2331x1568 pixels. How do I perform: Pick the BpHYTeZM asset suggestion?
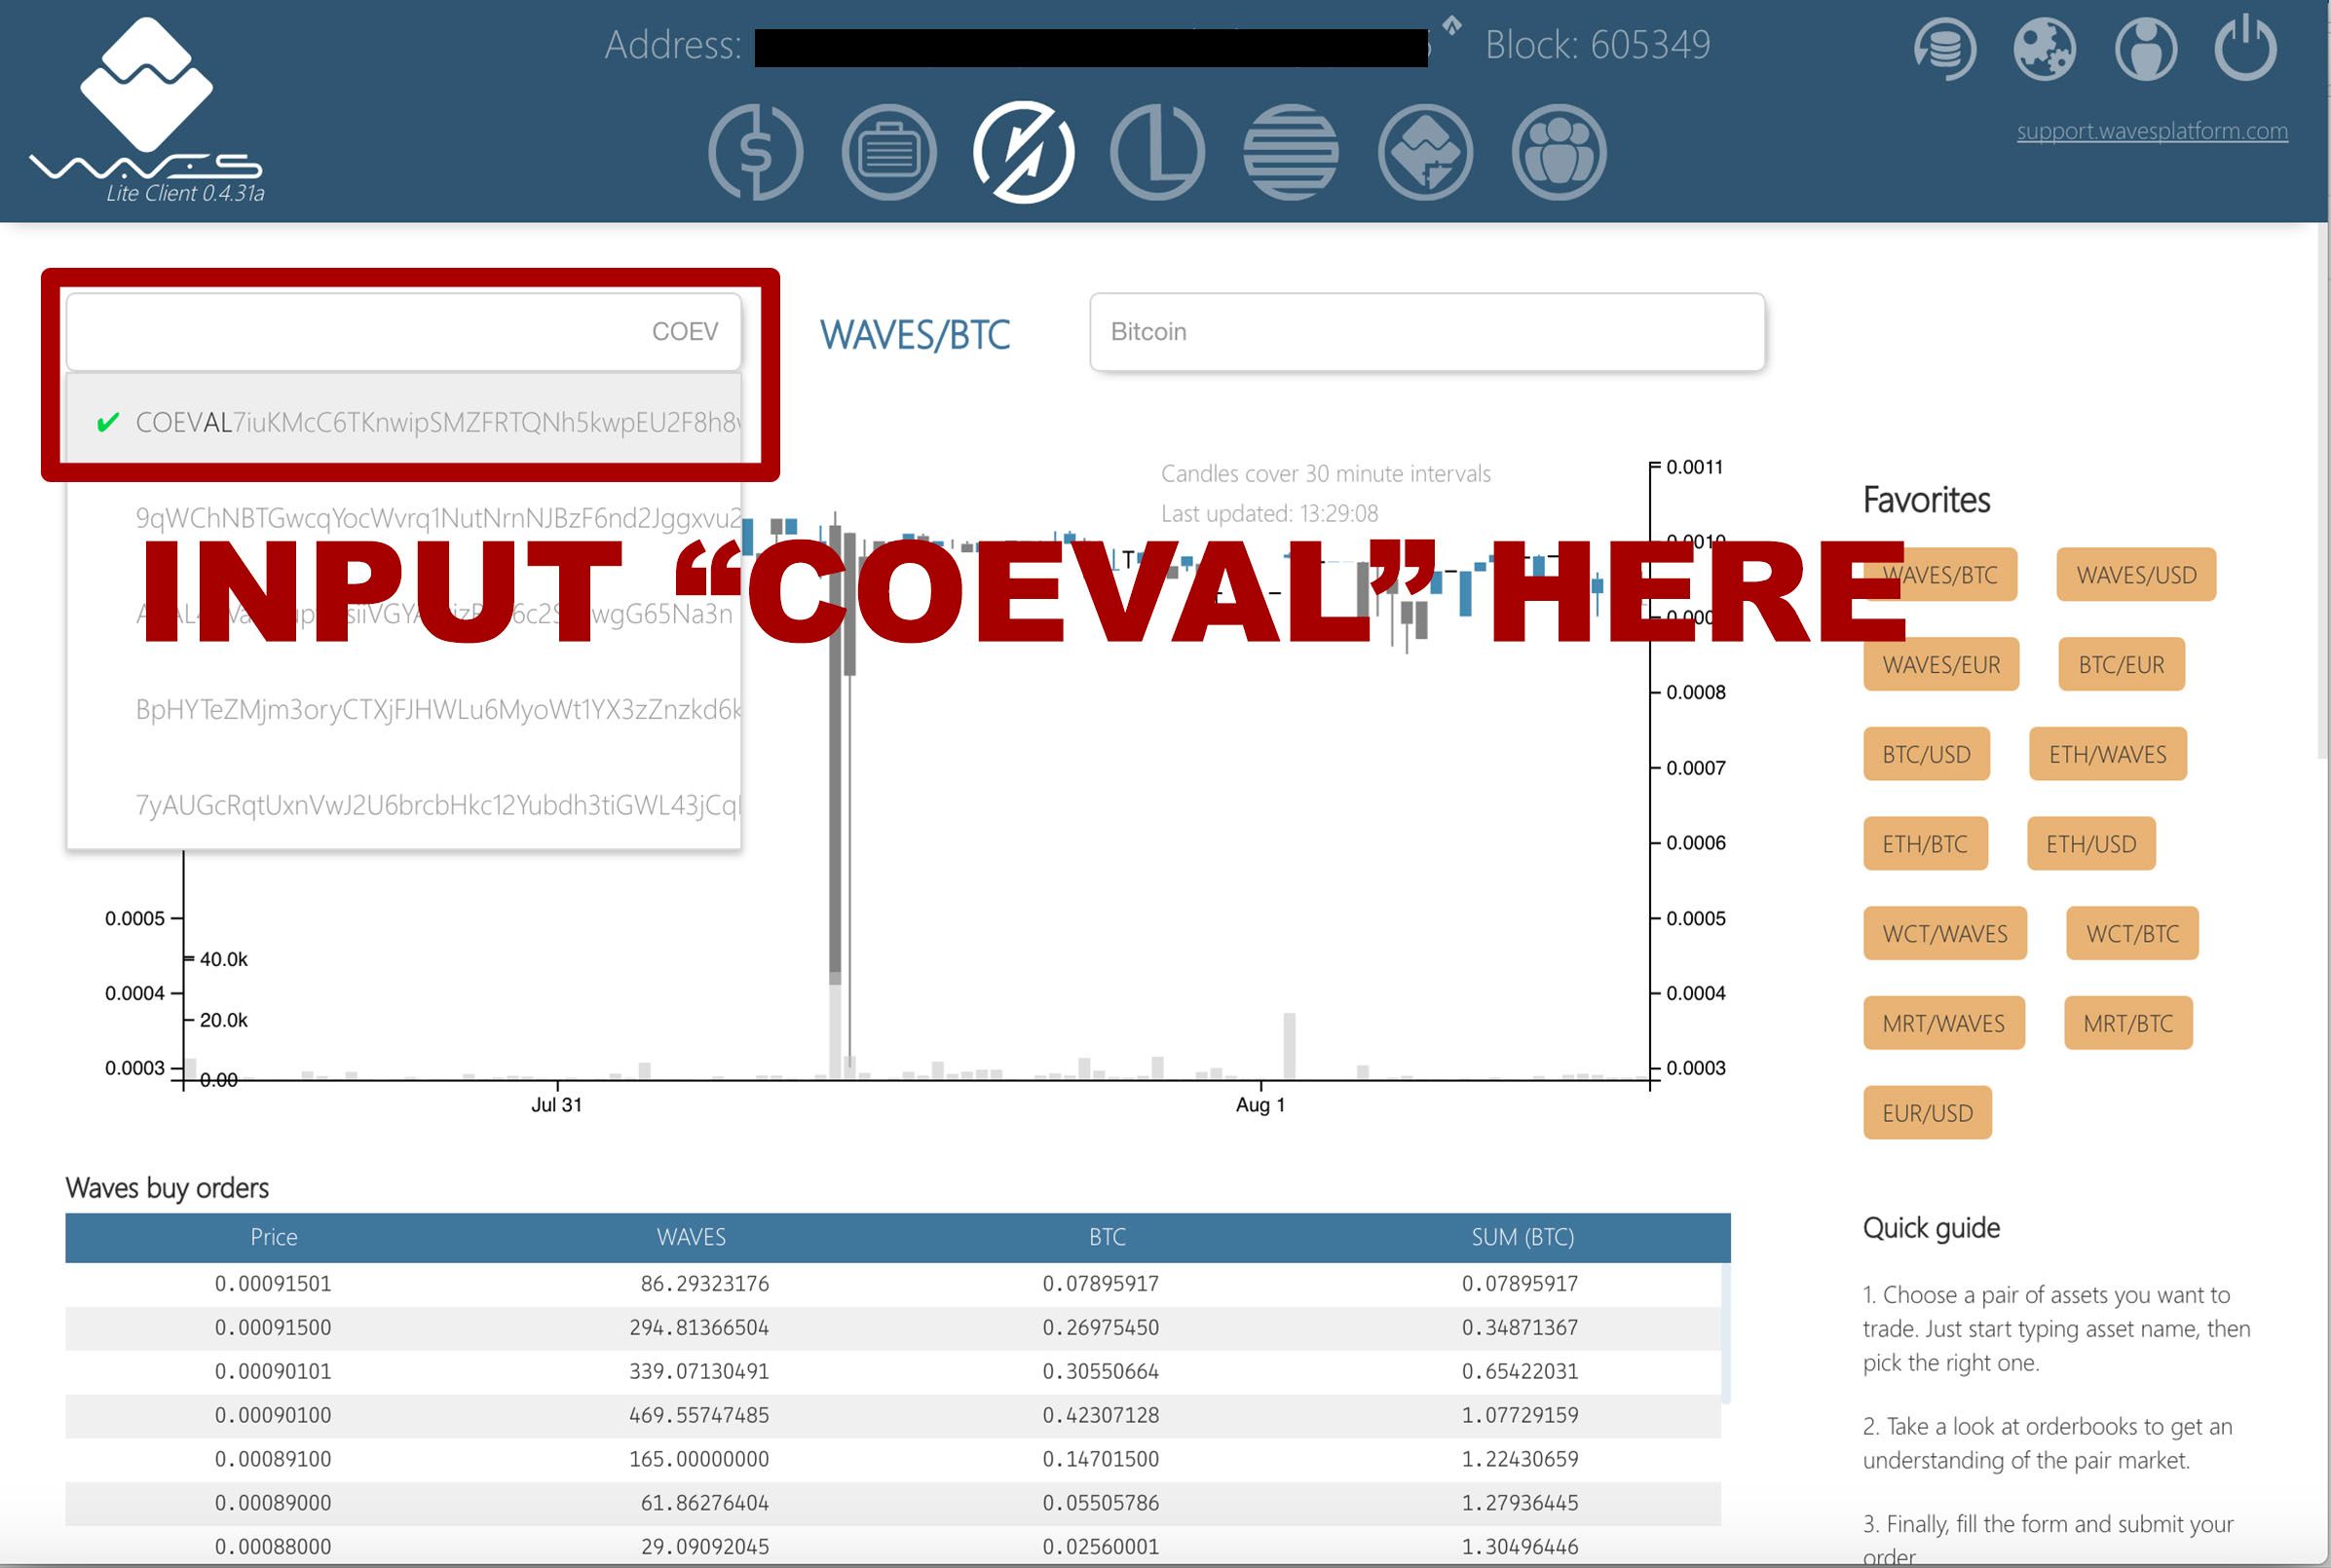[x=437, y=710]
